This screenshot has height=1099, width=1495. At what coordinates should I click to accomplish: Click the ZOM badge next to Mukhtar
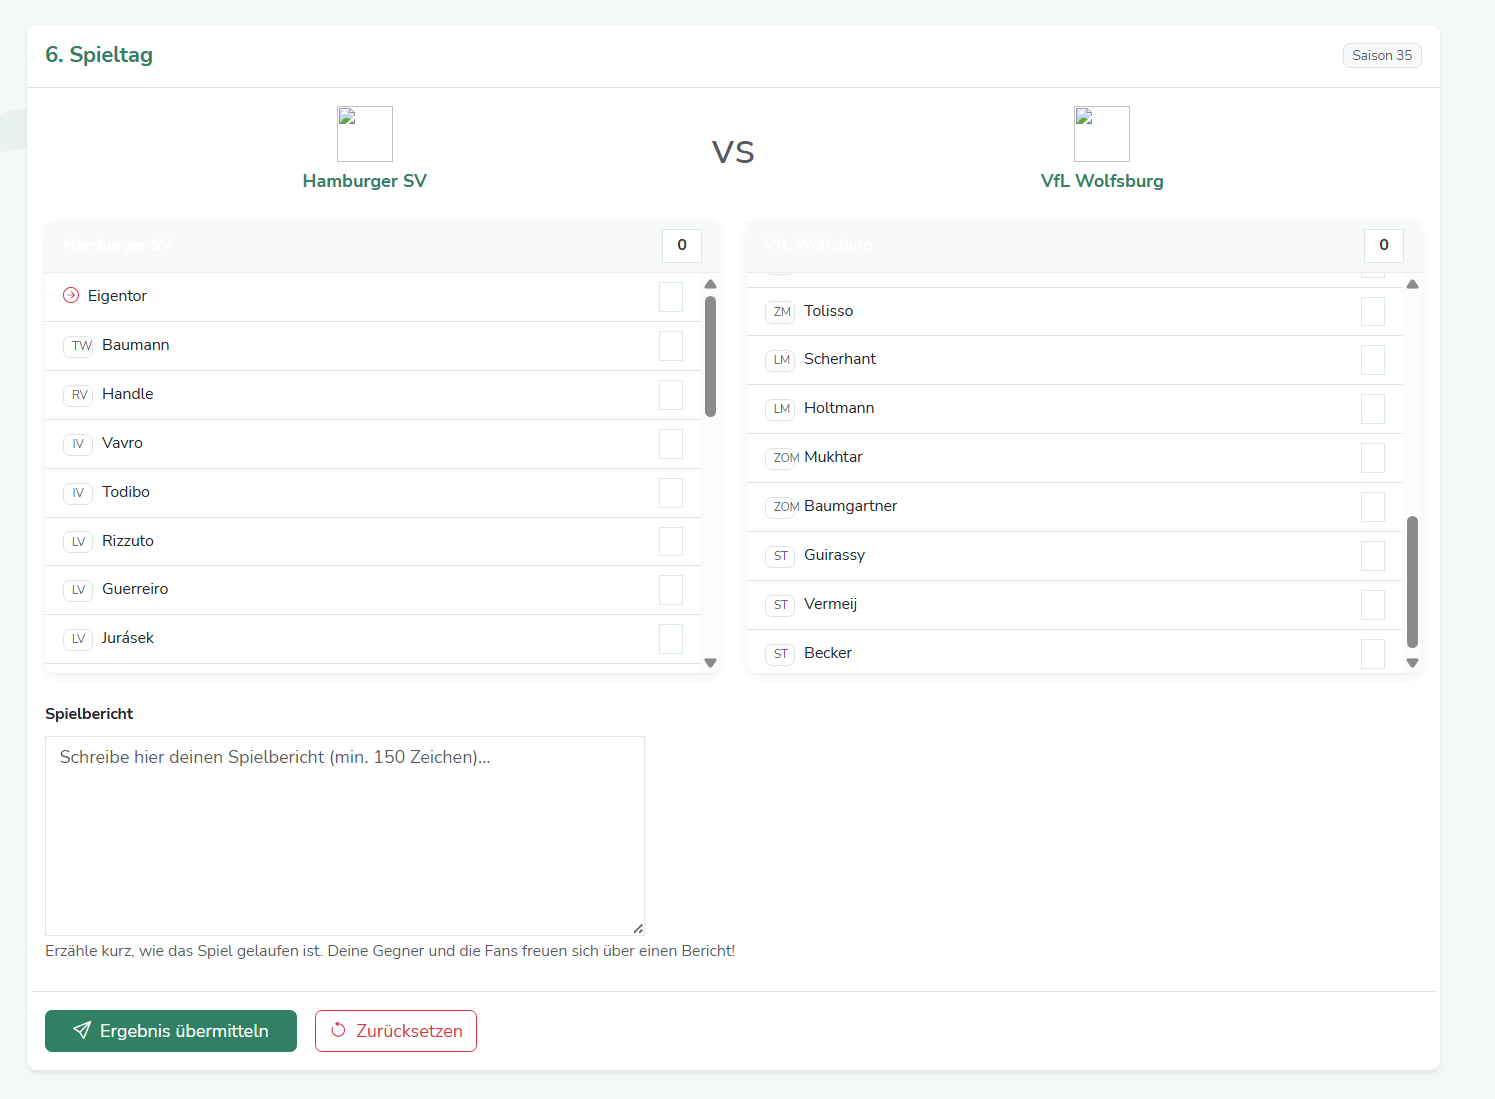(x=784, y=458)
